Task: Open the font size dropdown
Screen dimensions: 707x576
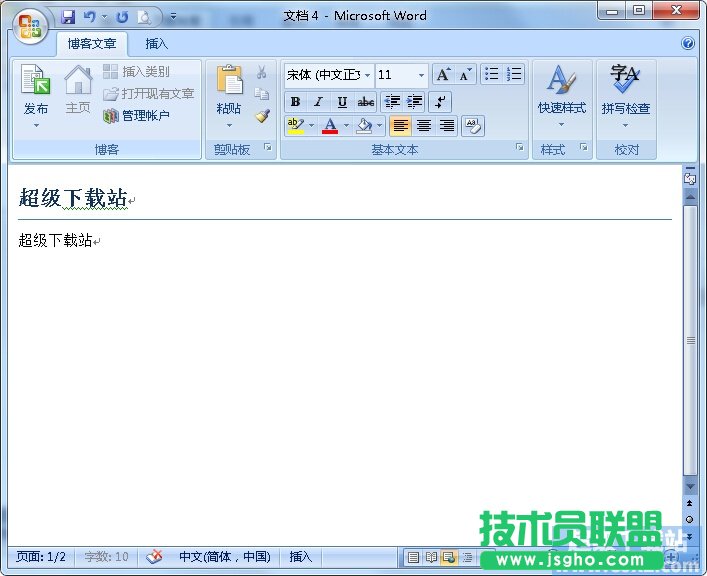Action: [x=421, y=75]
